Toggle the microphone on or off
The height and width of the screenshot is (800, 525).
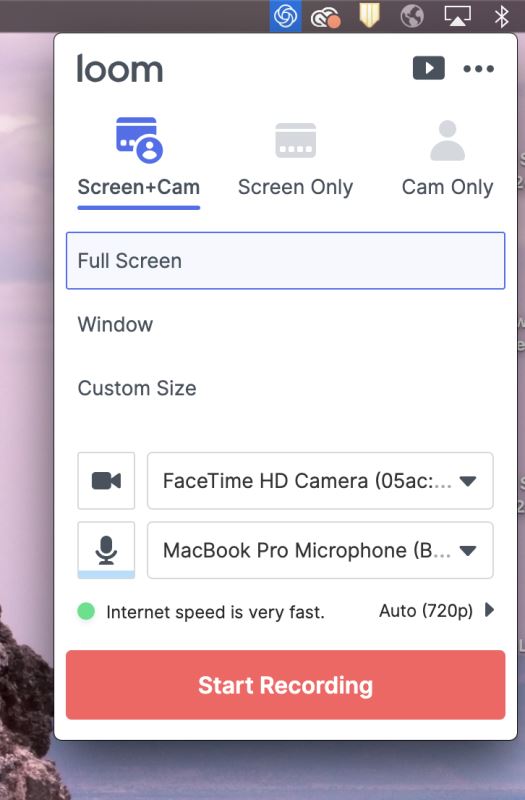pyautogui.click(x=106, y=550)
